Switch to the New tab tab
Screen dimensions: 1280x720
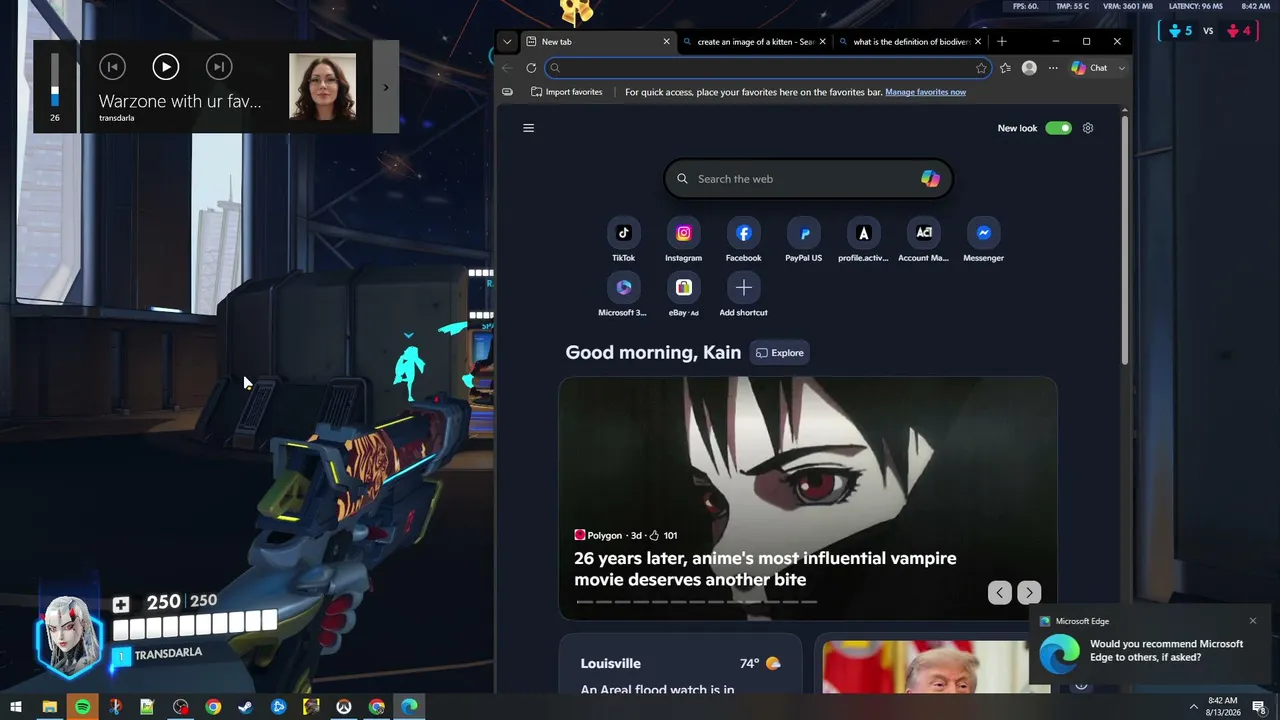[597, 42]
